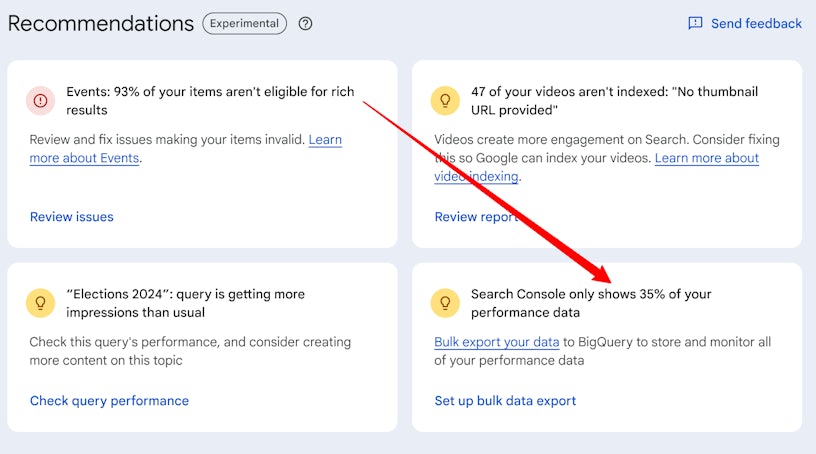Click the Search Console 35% data title

click(x=591, y=303)
